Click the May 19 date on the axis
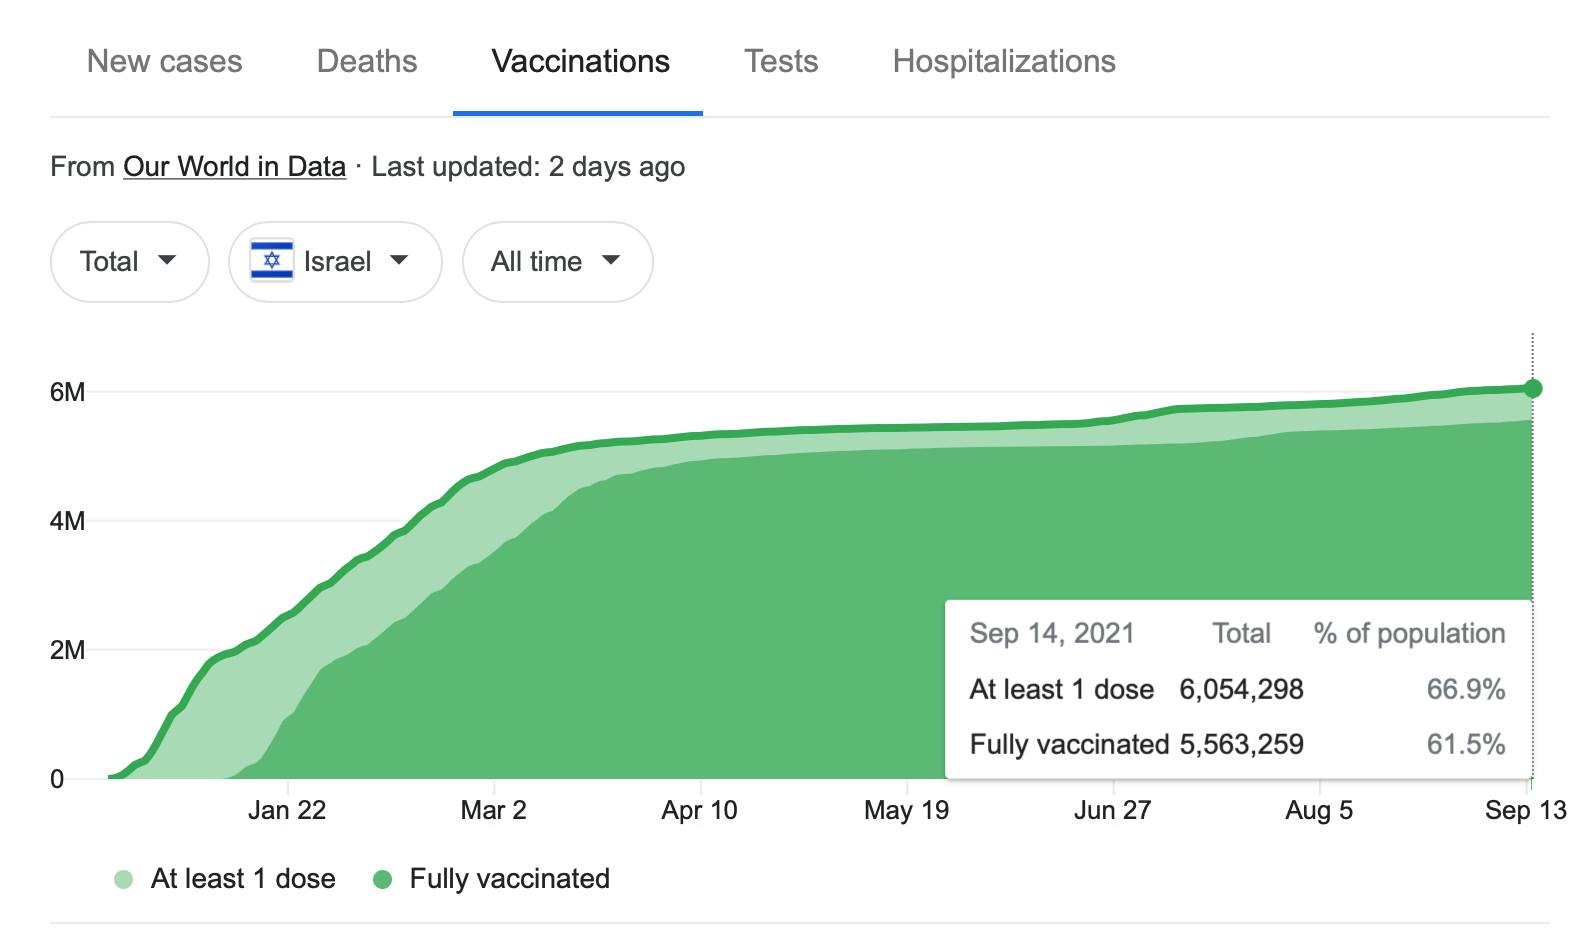The image size is (1594, 948). tap(906, 810)
